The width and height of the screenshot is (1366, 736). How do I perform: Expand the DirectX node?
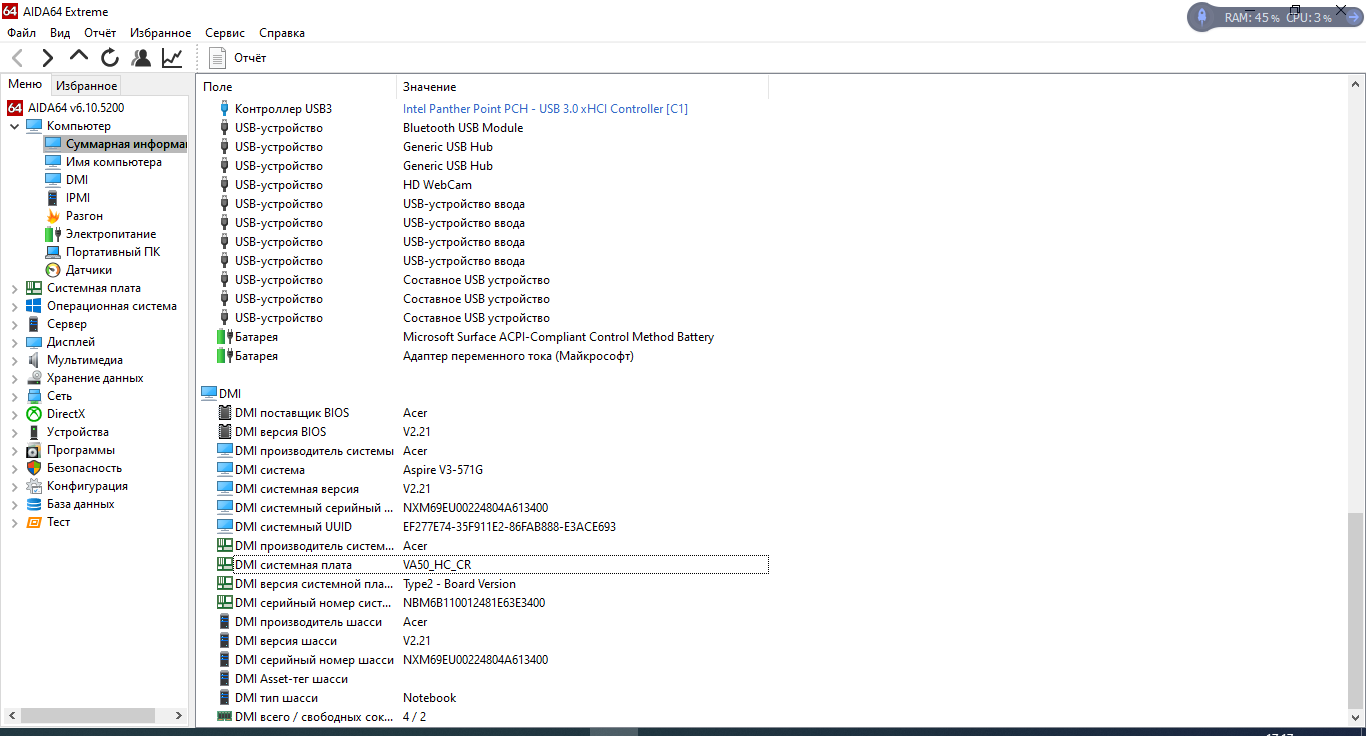14,414
